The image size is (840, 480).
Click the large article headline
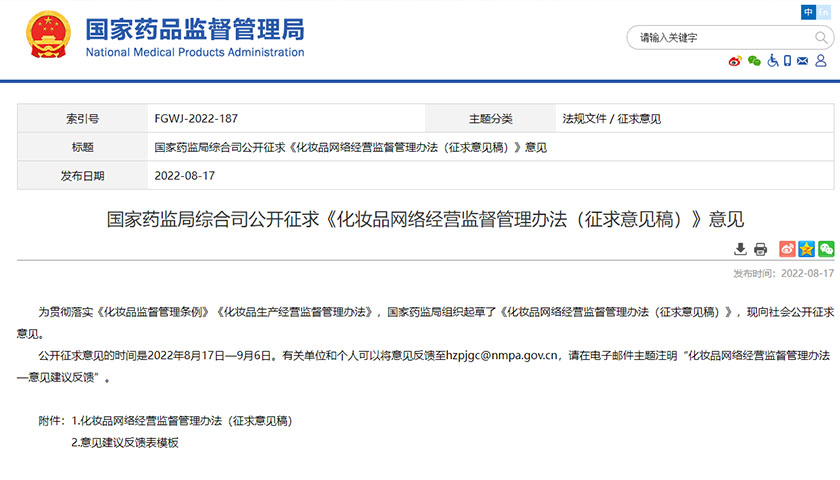coord(425,219)
